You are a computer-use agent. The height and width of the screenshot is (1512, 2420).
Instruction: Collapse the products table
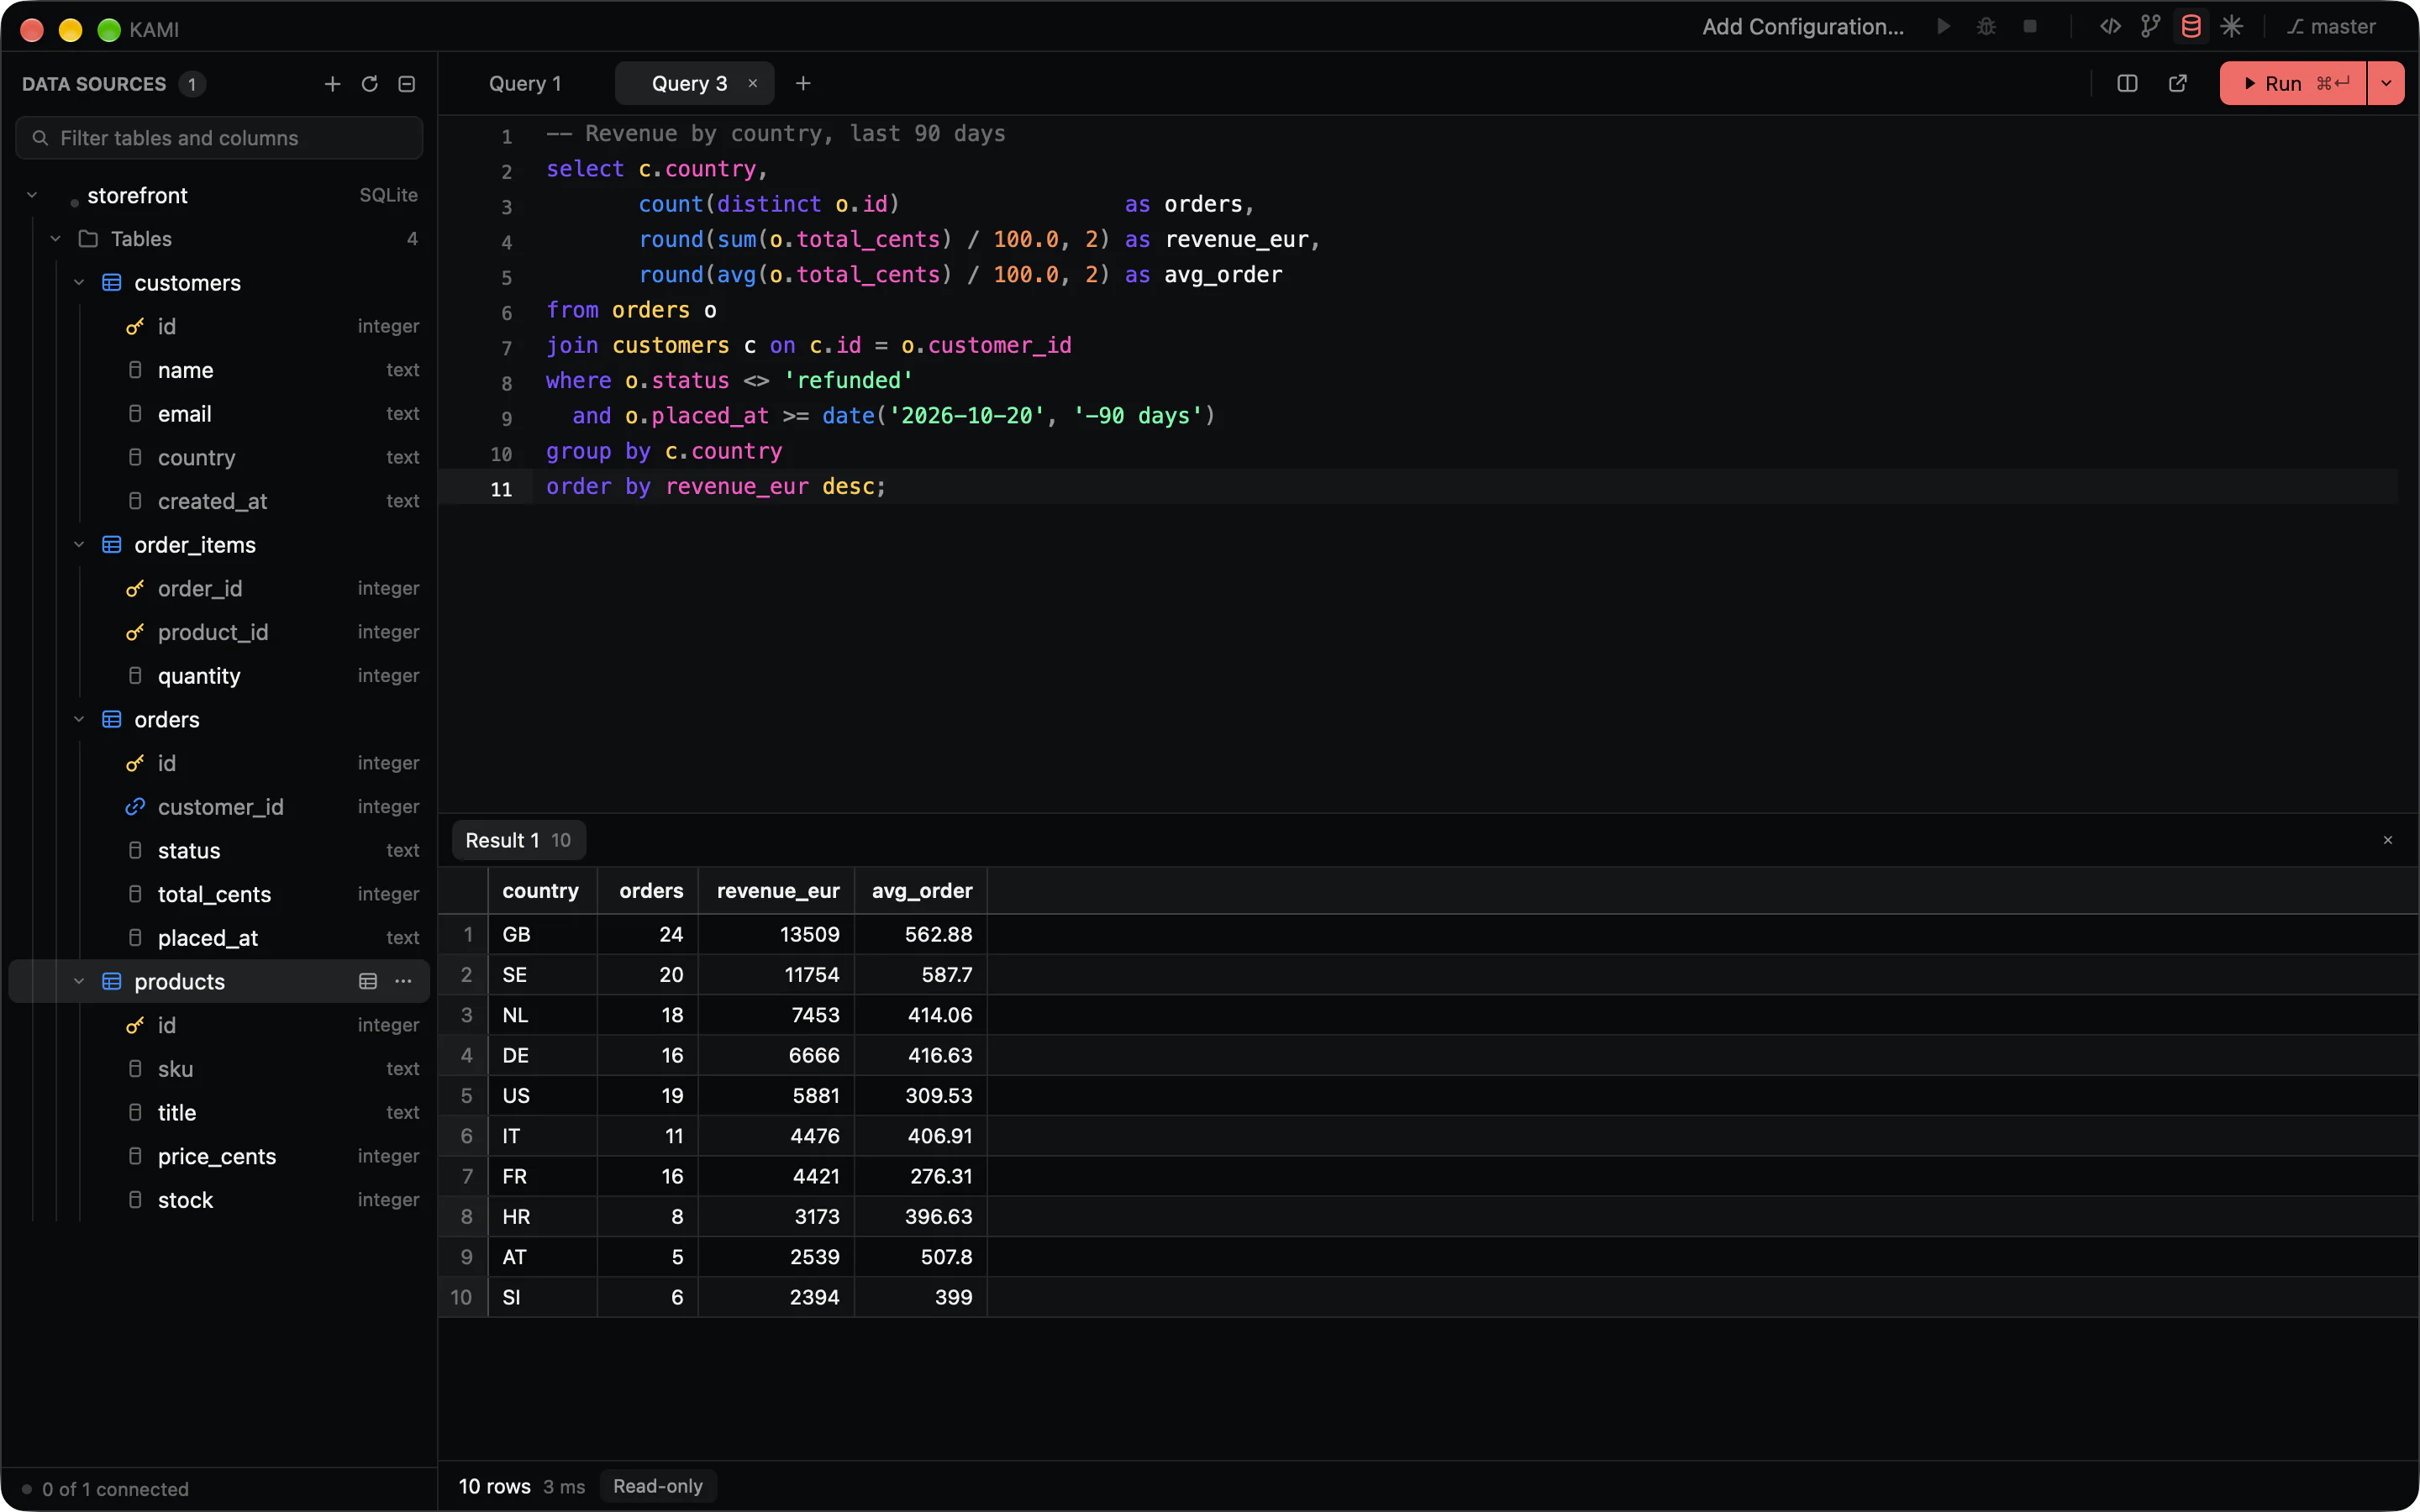tap(79, 981)
